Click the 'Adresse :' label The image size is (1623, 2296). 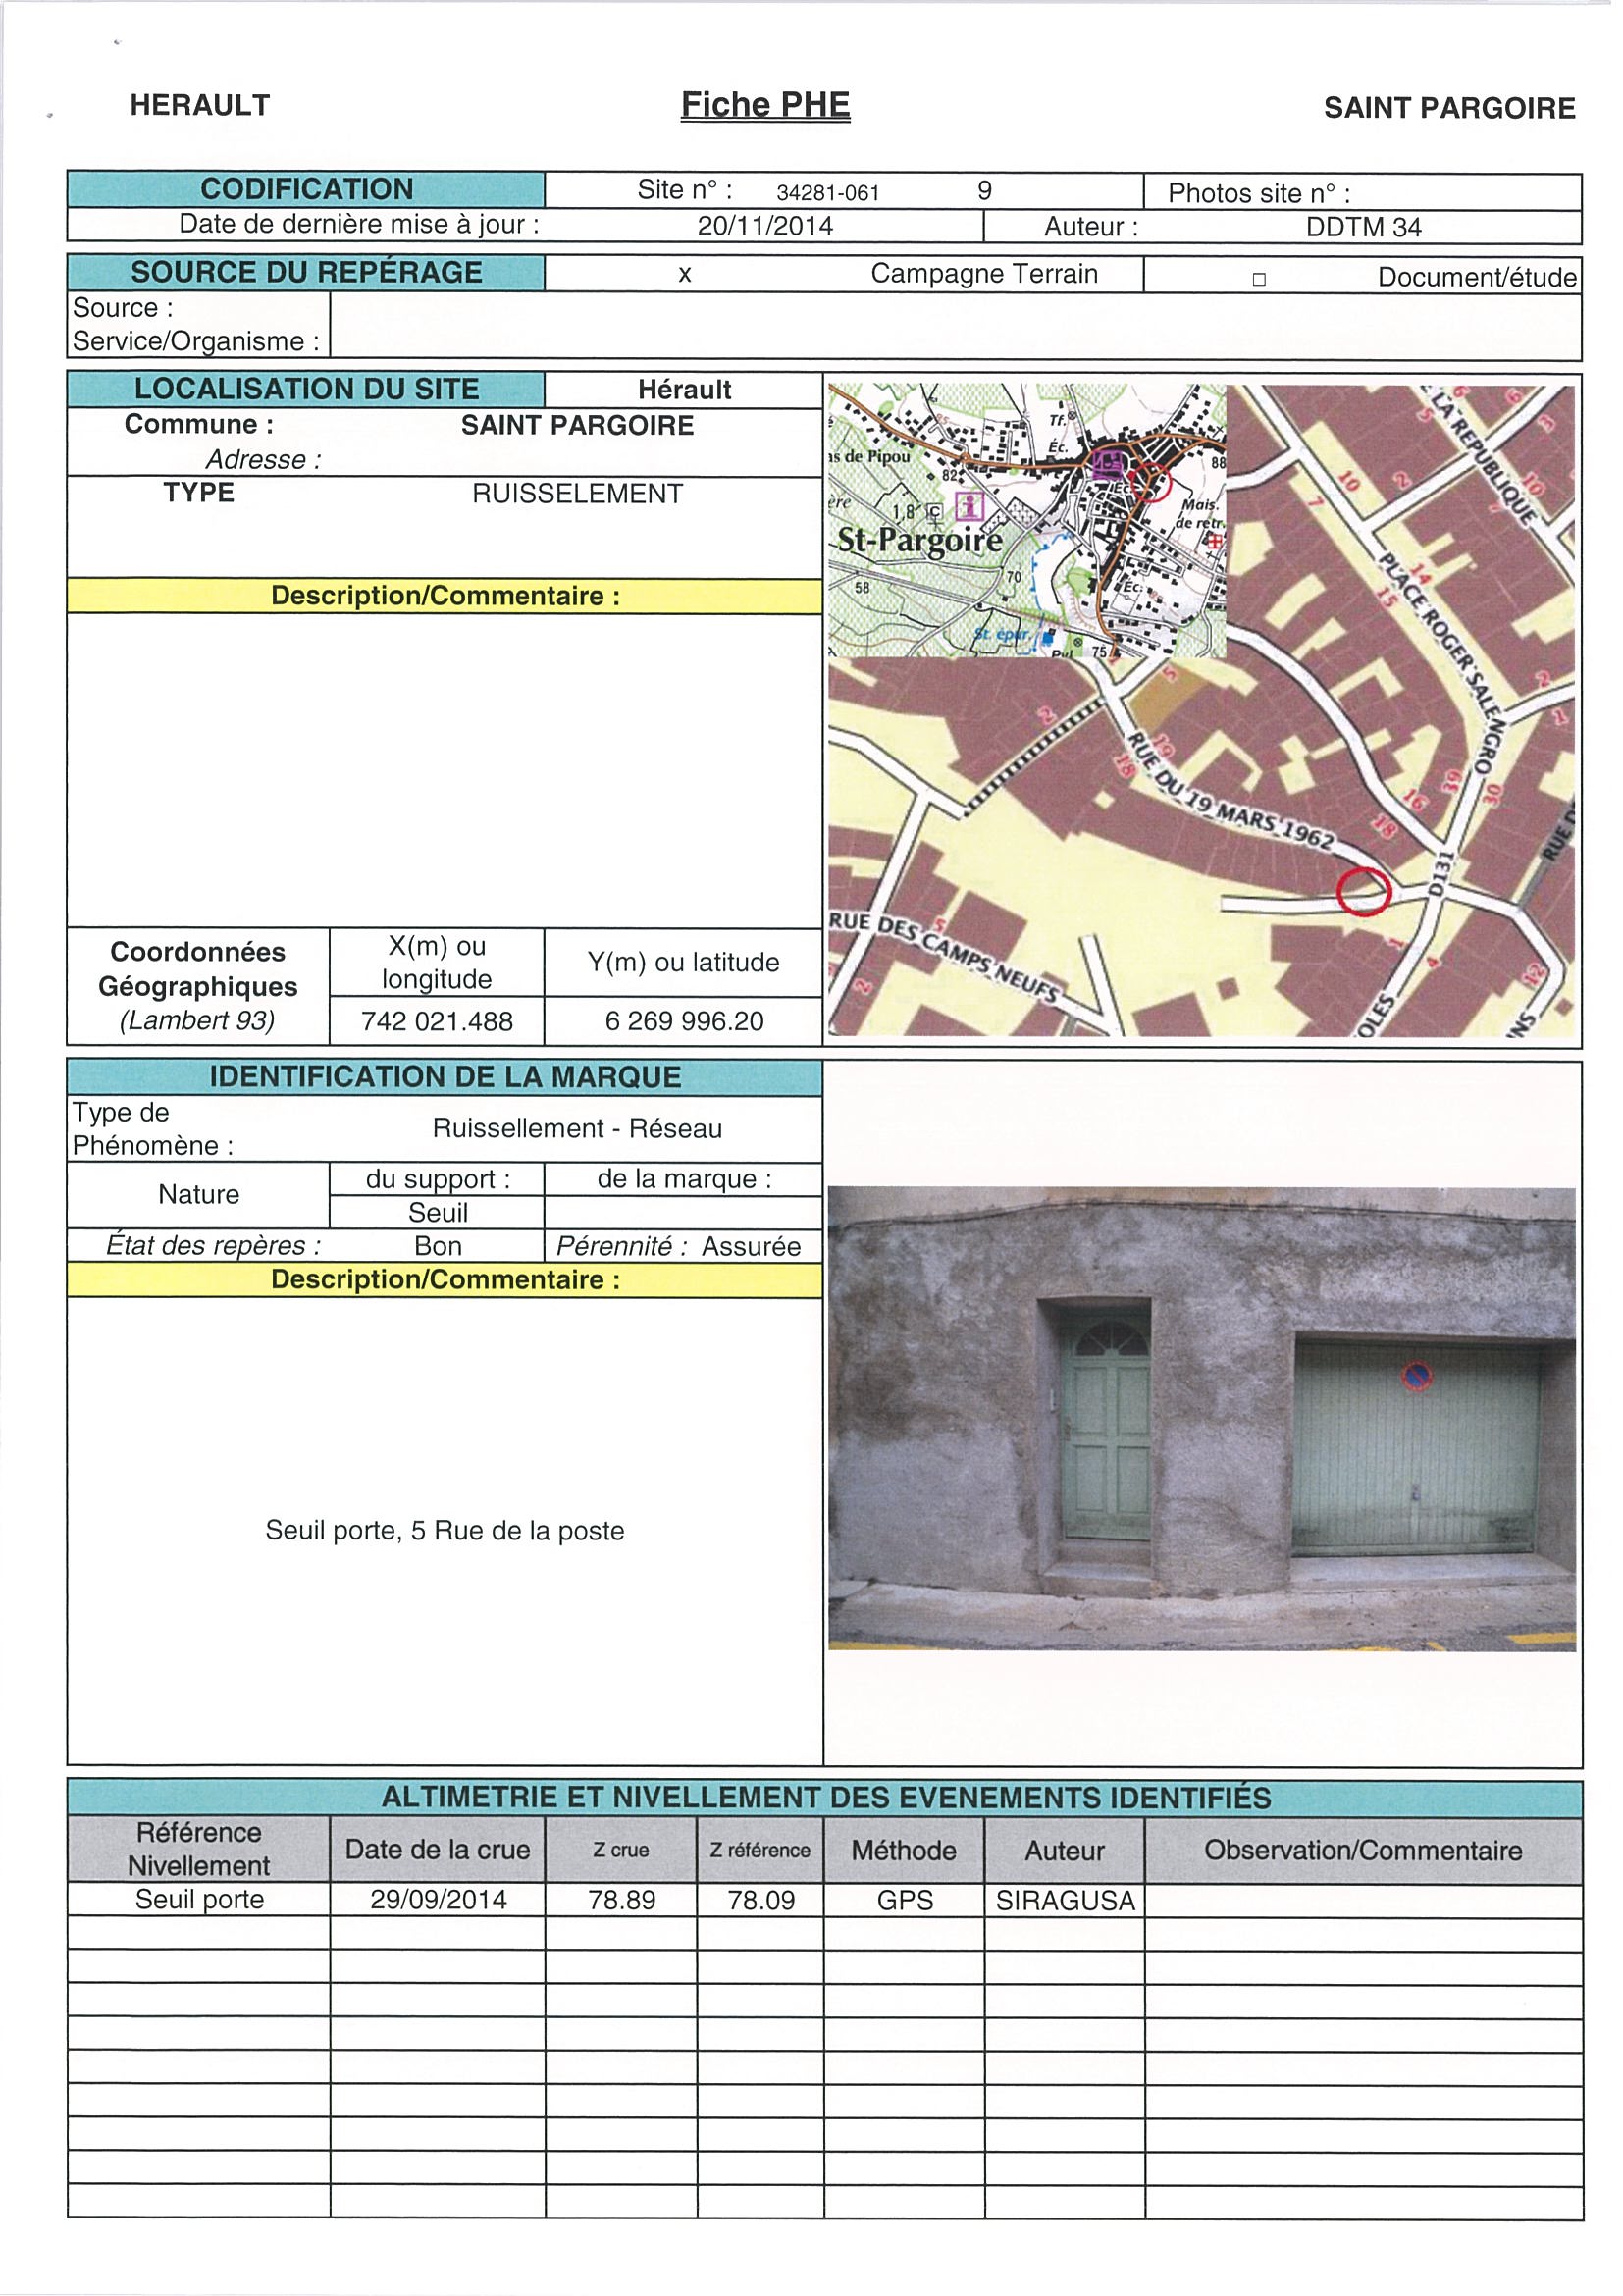click(x=263, y=460)
